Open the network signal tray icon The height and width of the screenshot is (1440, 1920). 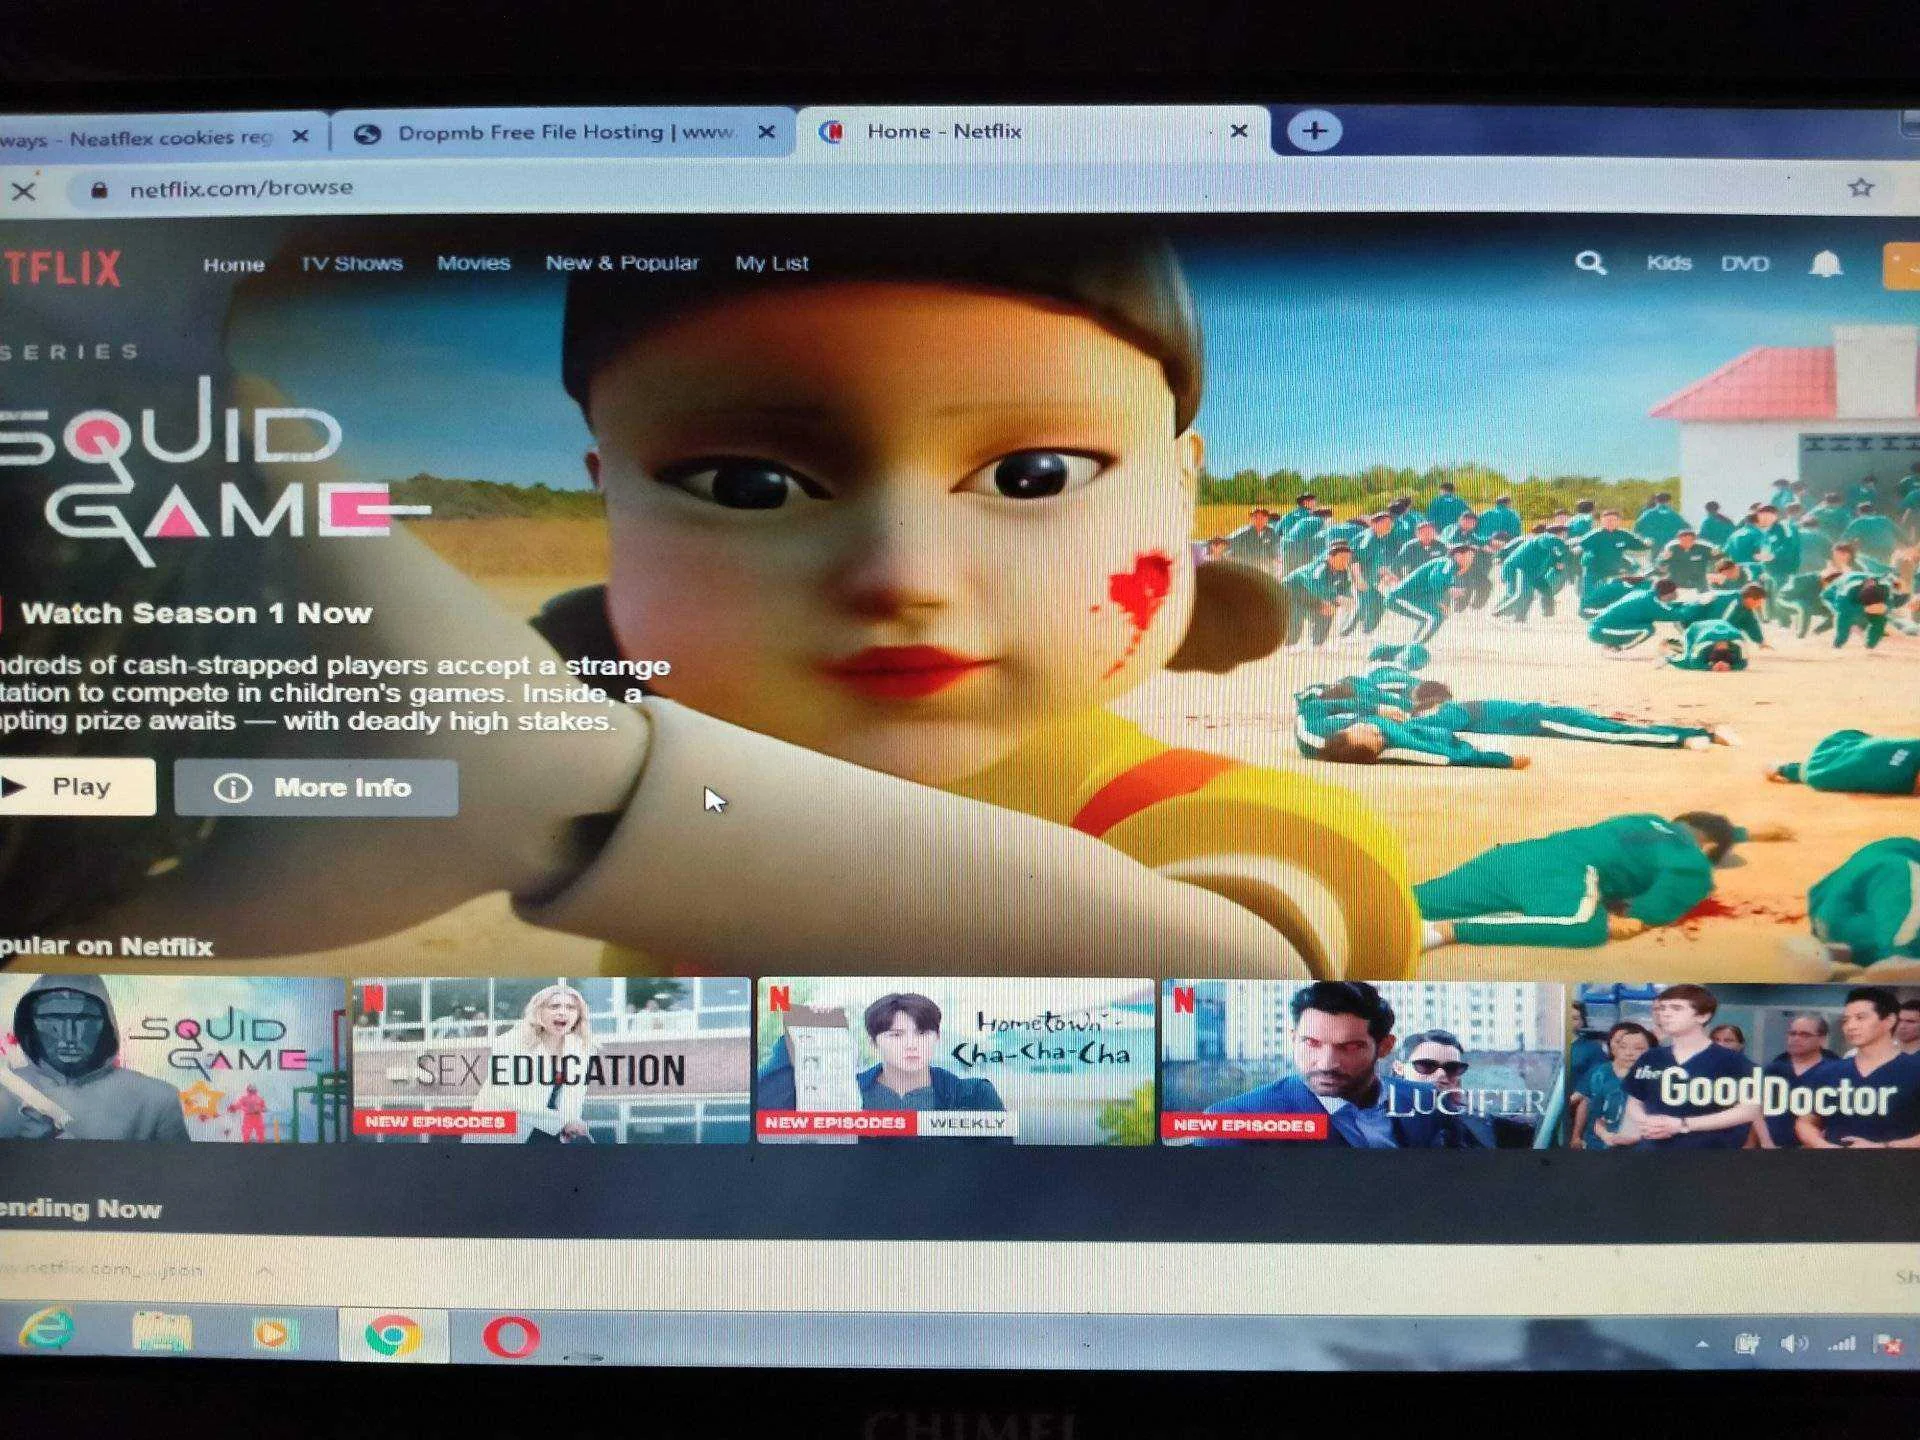[x=1841, y=1343]
